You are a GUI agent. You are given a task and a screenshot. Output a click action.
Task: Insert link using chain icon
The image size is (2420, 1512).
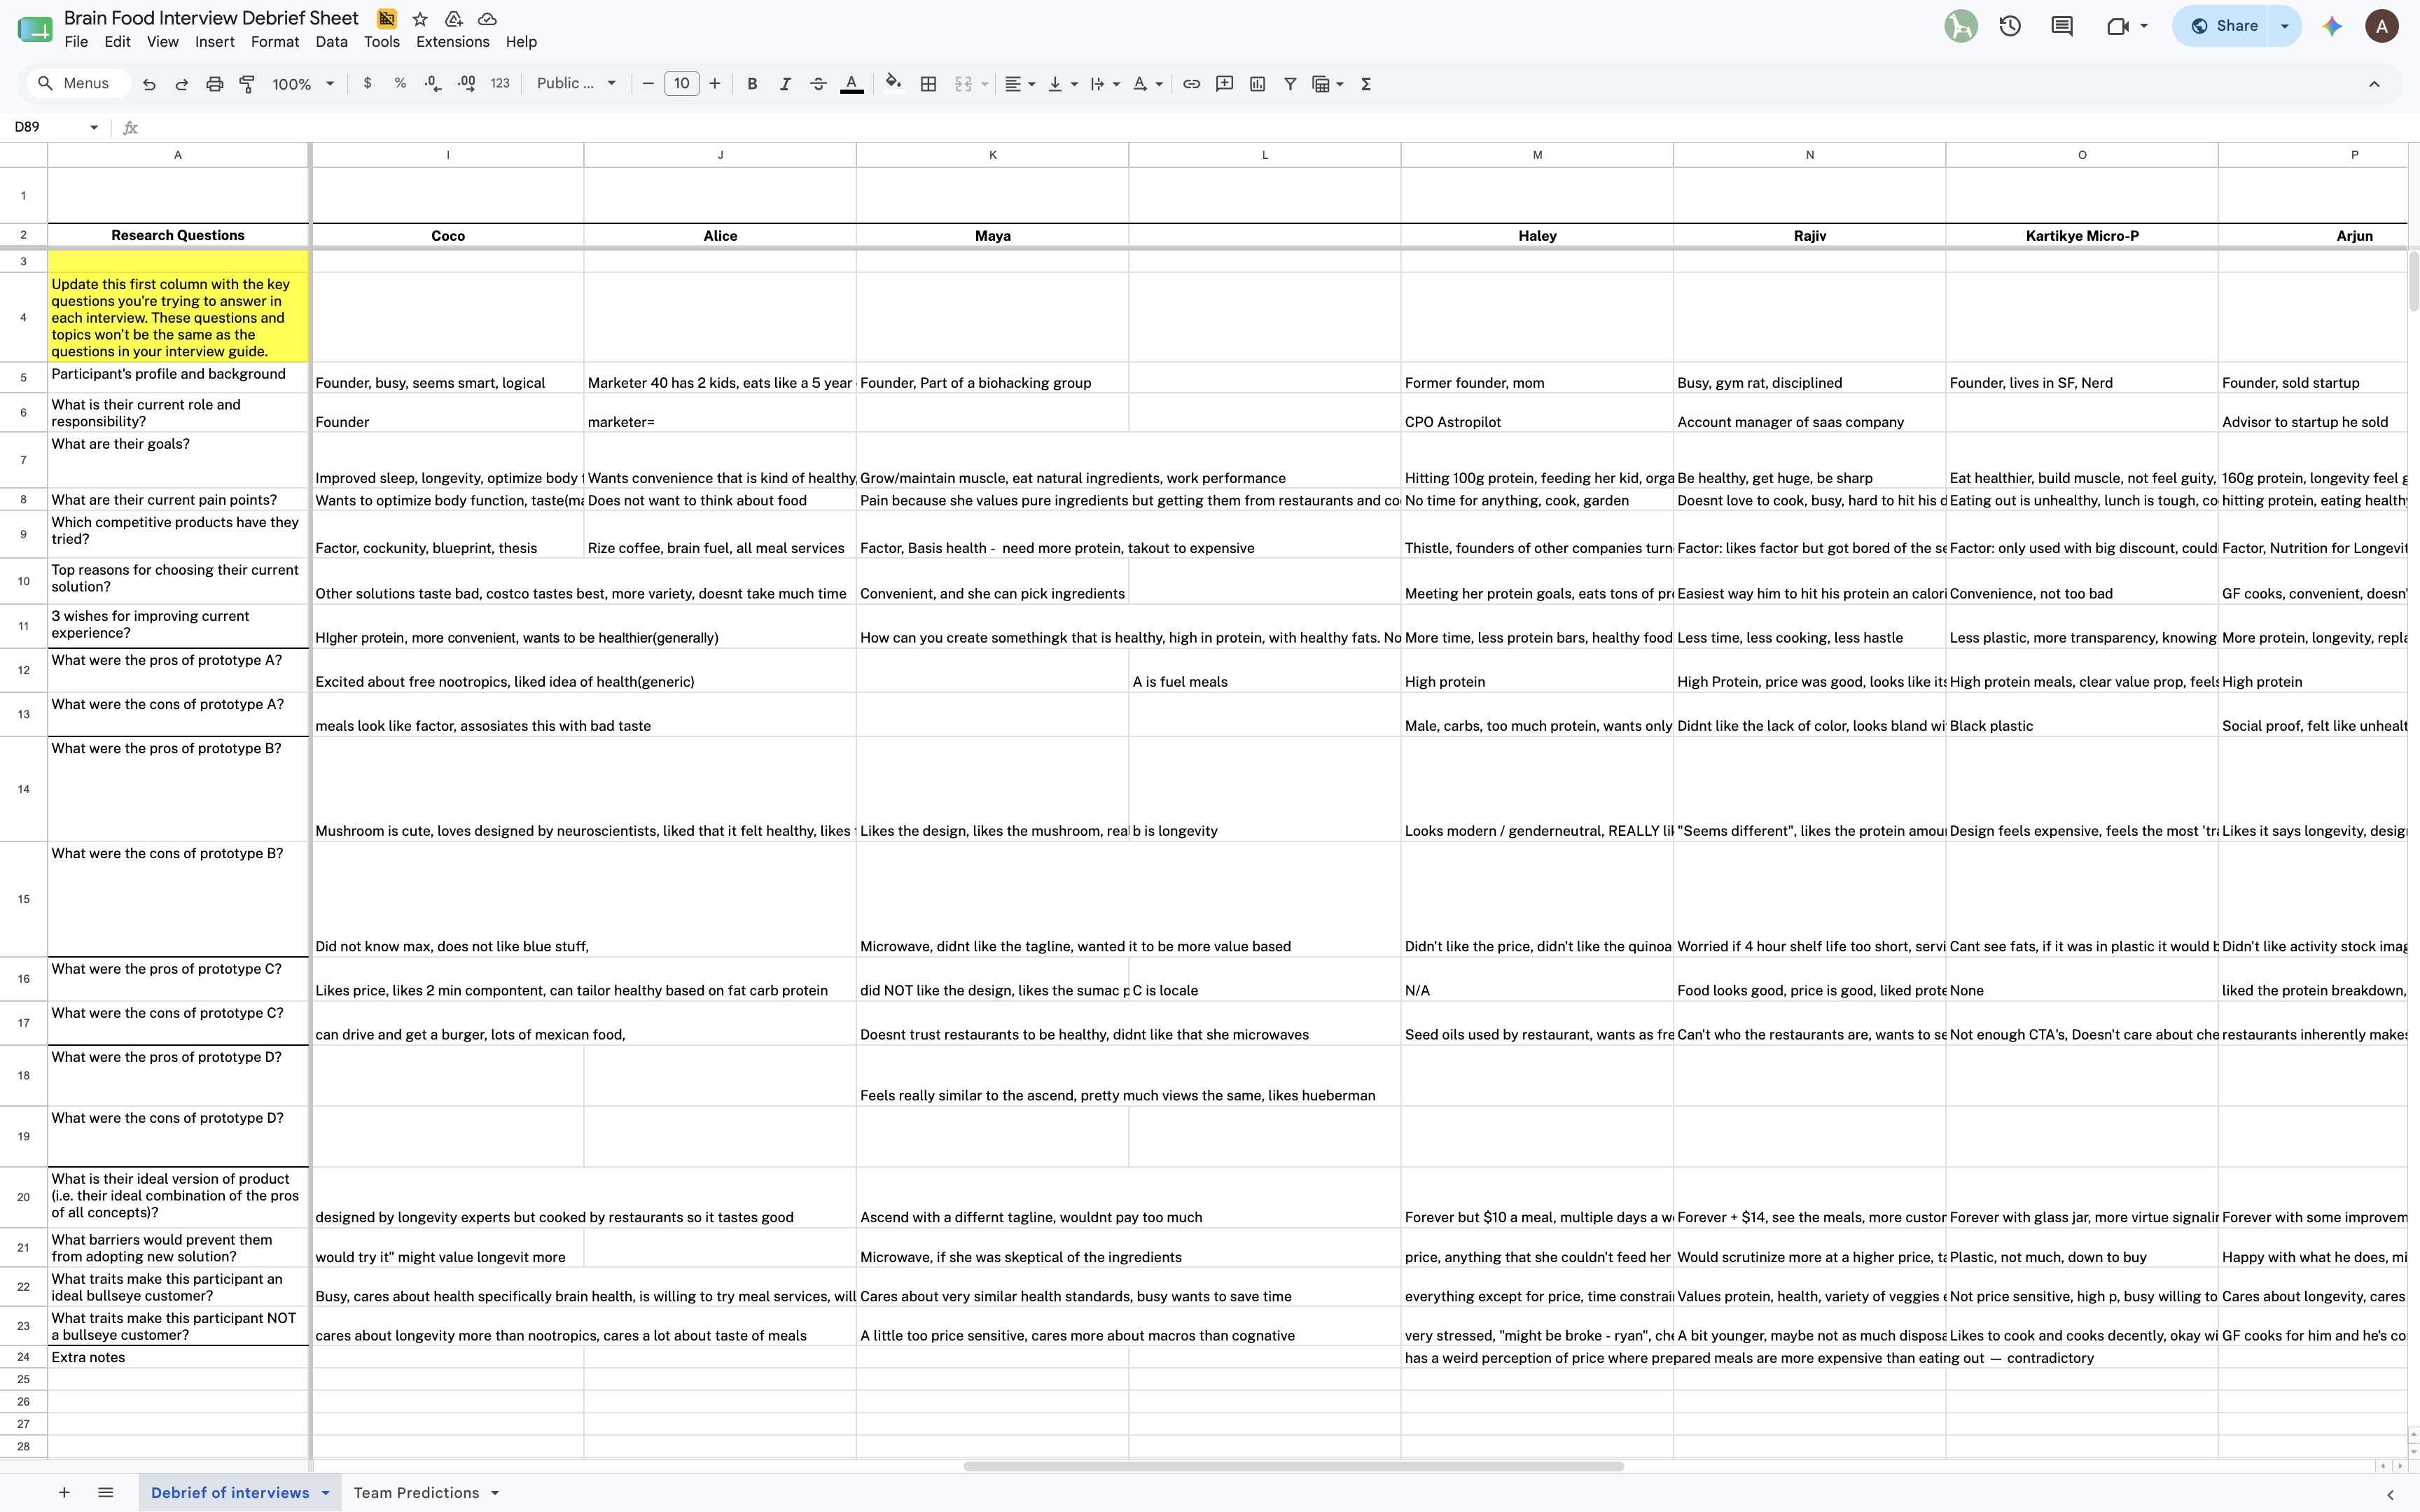pos(1191,84)
